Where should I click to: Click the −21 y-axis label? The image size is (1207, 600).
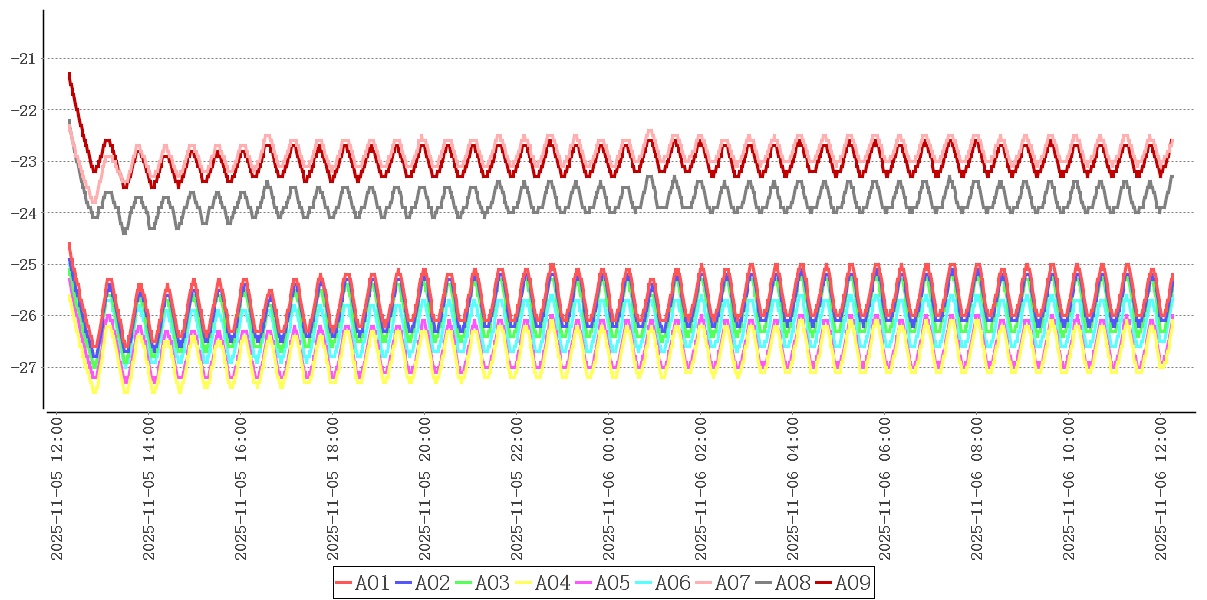(x=22, y=58)
